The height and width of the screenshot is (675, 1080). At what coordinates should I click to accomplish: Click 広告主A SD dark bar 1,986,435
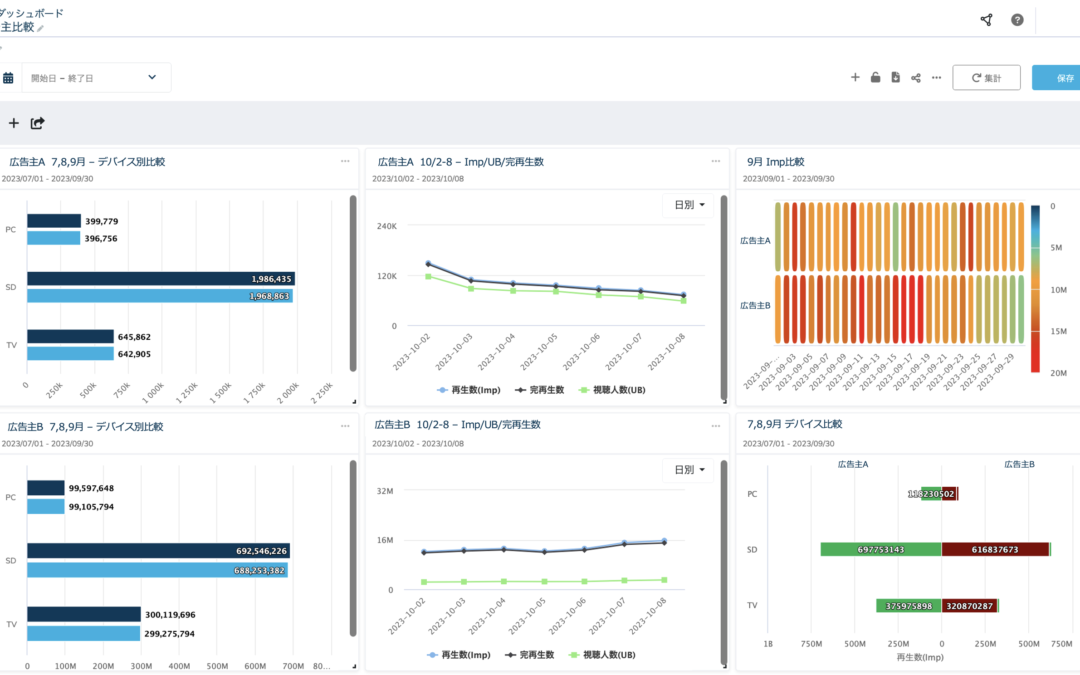point(161,278)
